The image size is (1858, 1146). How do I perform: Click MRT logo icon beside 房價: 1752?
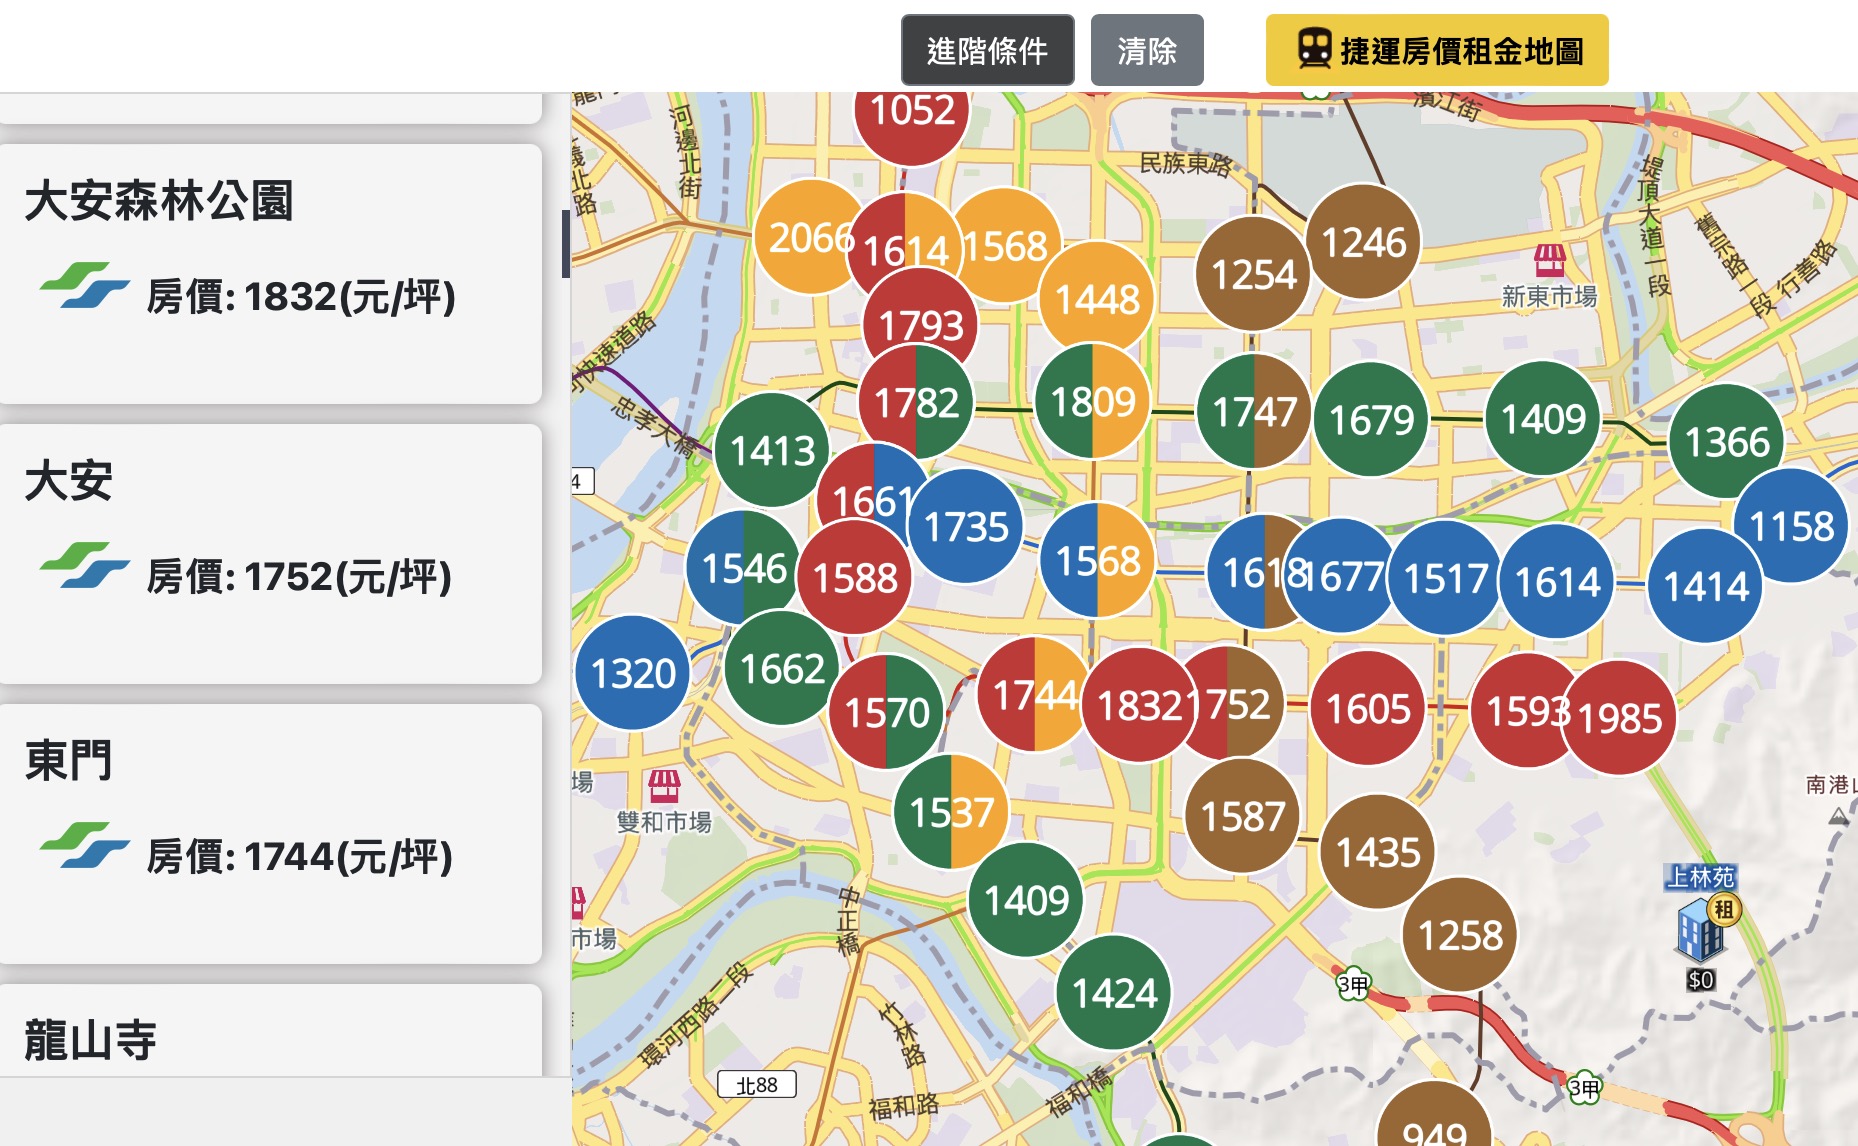click(84, 566)
